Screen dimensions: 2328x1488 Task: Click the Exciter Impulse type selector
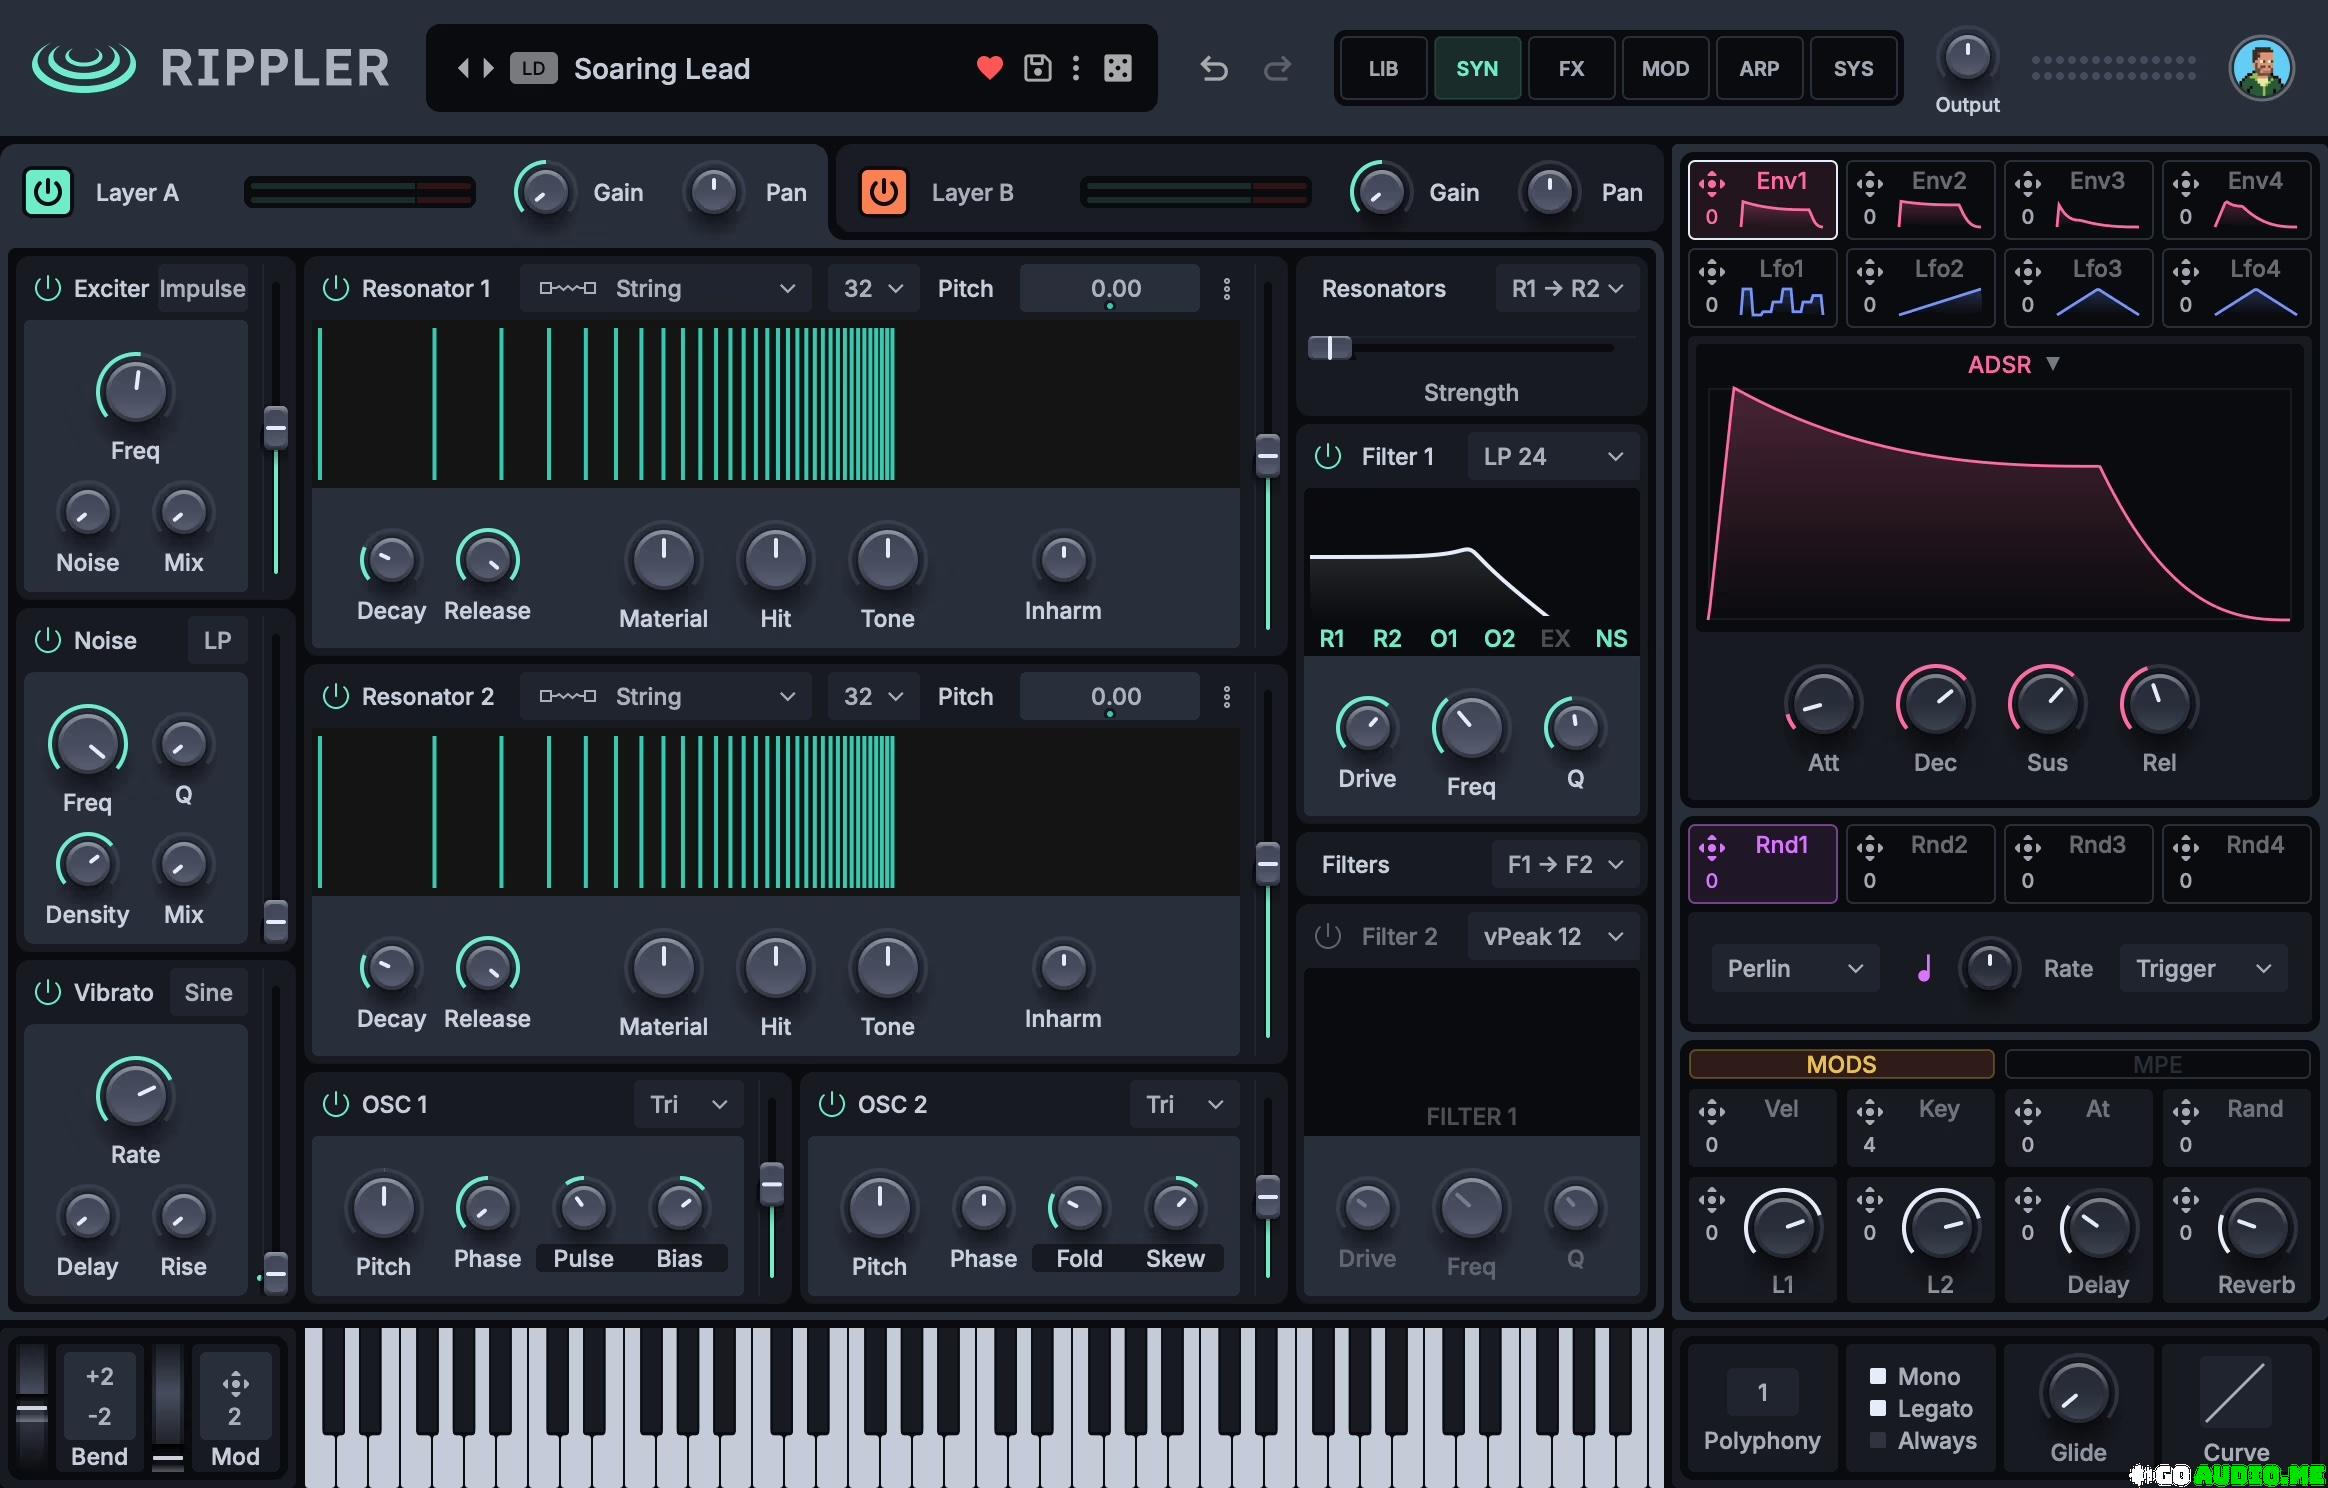[202, 289]
